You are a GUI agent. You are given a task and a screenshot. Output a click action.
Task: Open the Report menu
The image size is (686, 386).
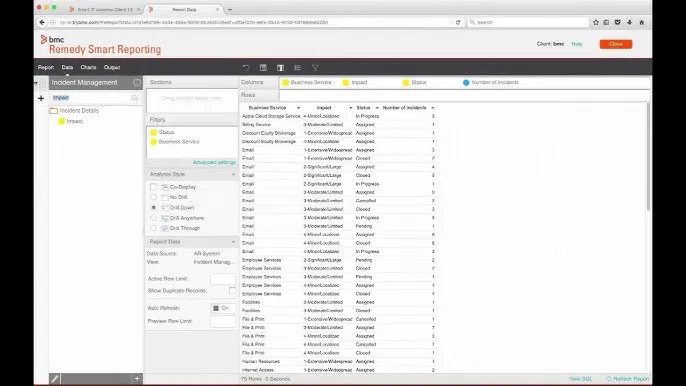pos(46,67)
